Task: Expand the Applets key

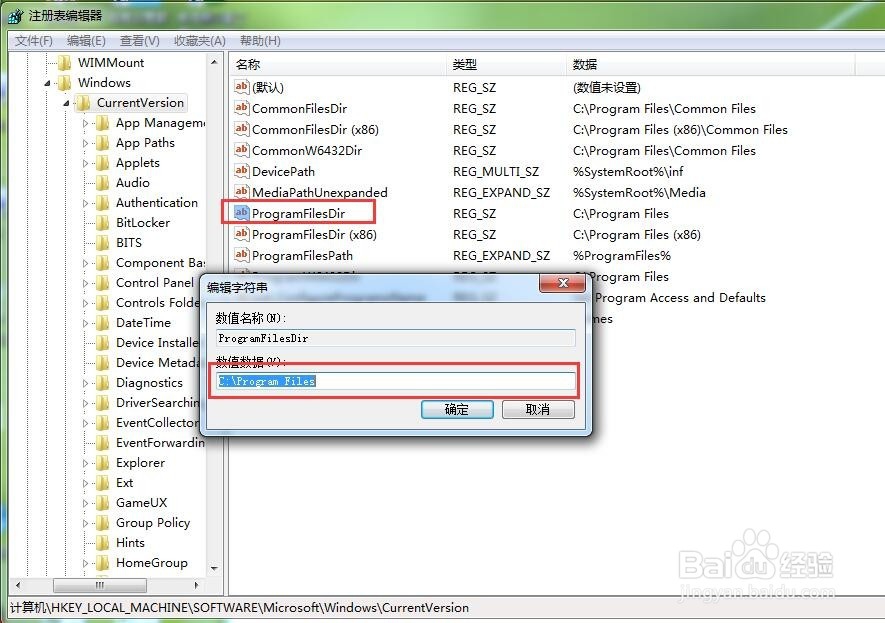Action: 85,164
